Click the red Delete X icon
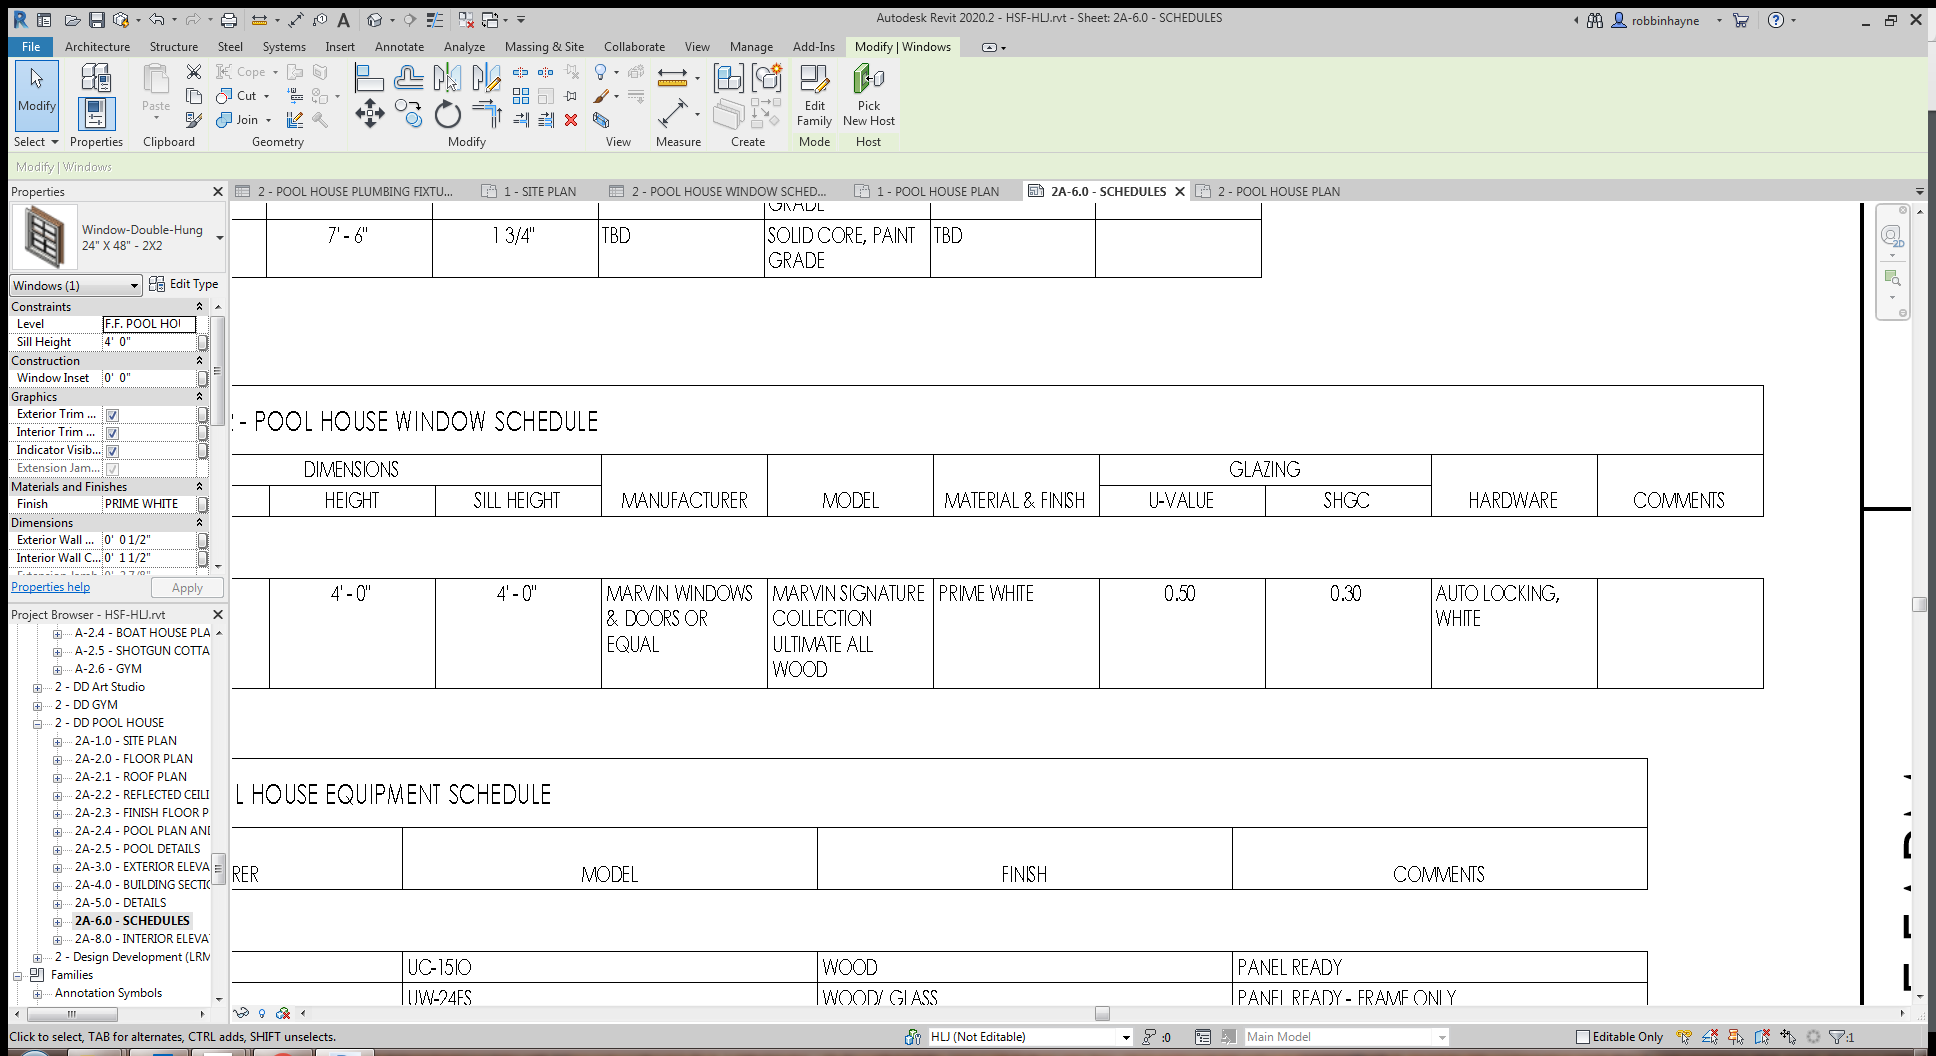This screenshot has width=1936, height=1056. coord(571,120)
